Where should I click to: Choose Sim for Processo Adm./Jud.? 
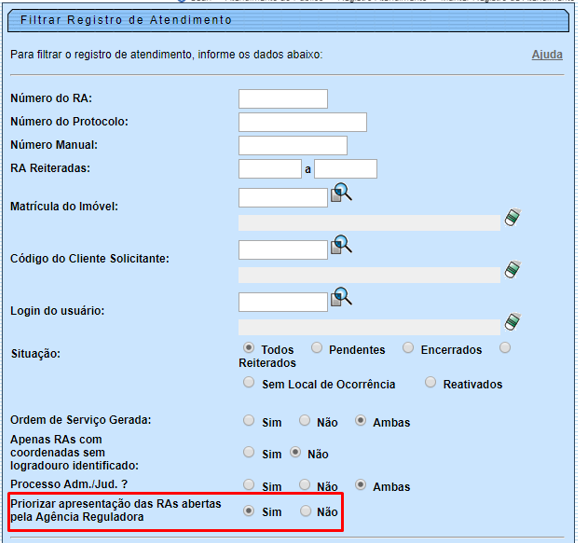(249, 485)
